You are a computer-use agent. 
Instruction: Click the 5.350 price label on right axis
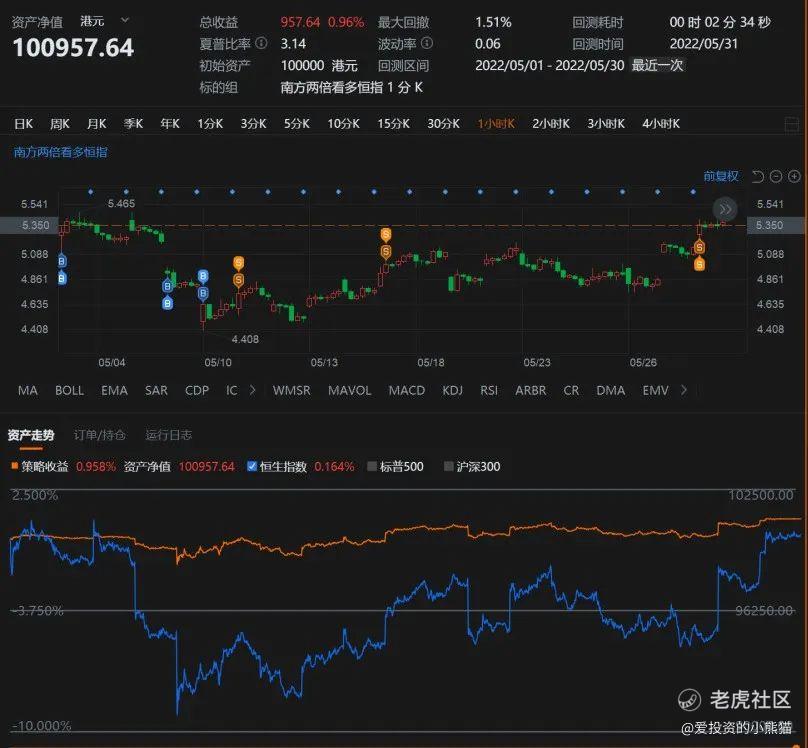click(x=769, y=226)
